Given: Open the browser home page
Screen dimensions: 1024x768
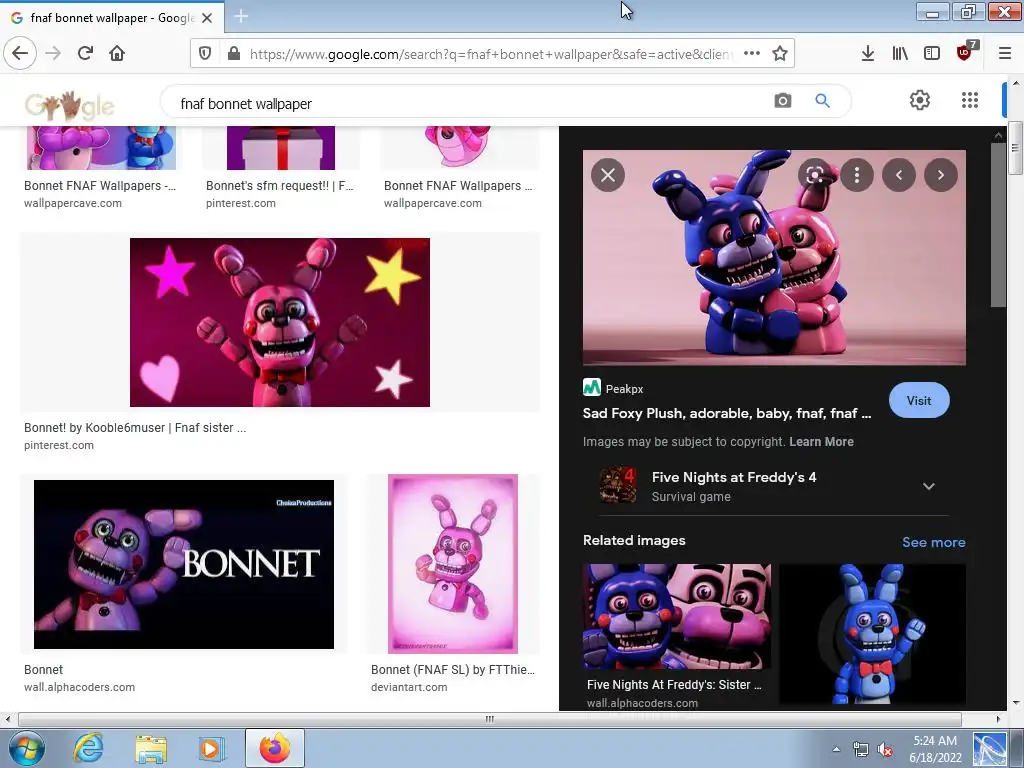Looking at the screenshot, I should 117,54.
